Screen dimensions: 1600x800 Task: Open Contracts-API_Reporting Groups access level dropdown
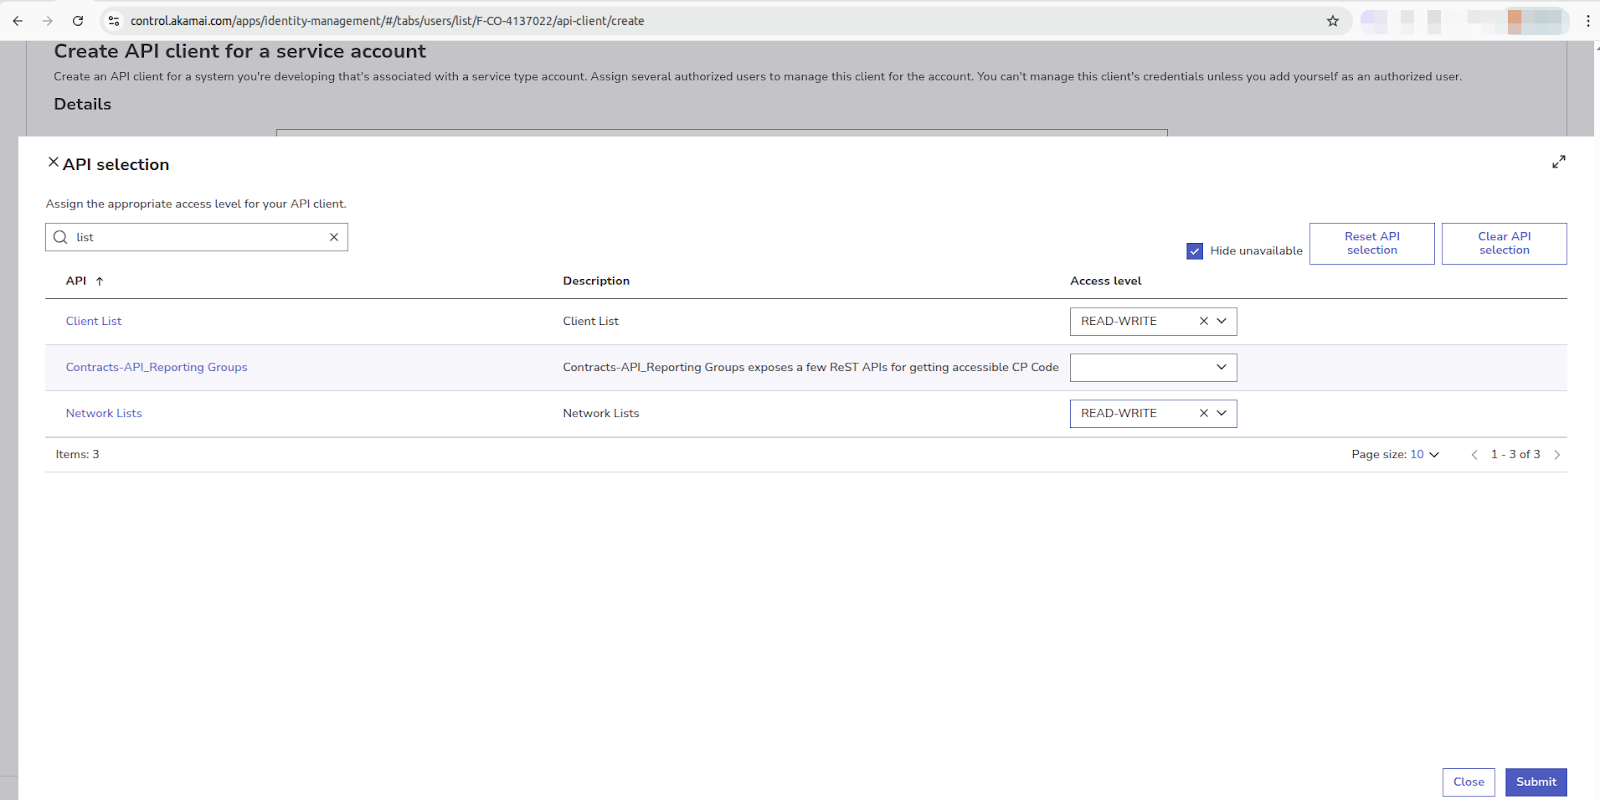click(x=1153, y=367)
